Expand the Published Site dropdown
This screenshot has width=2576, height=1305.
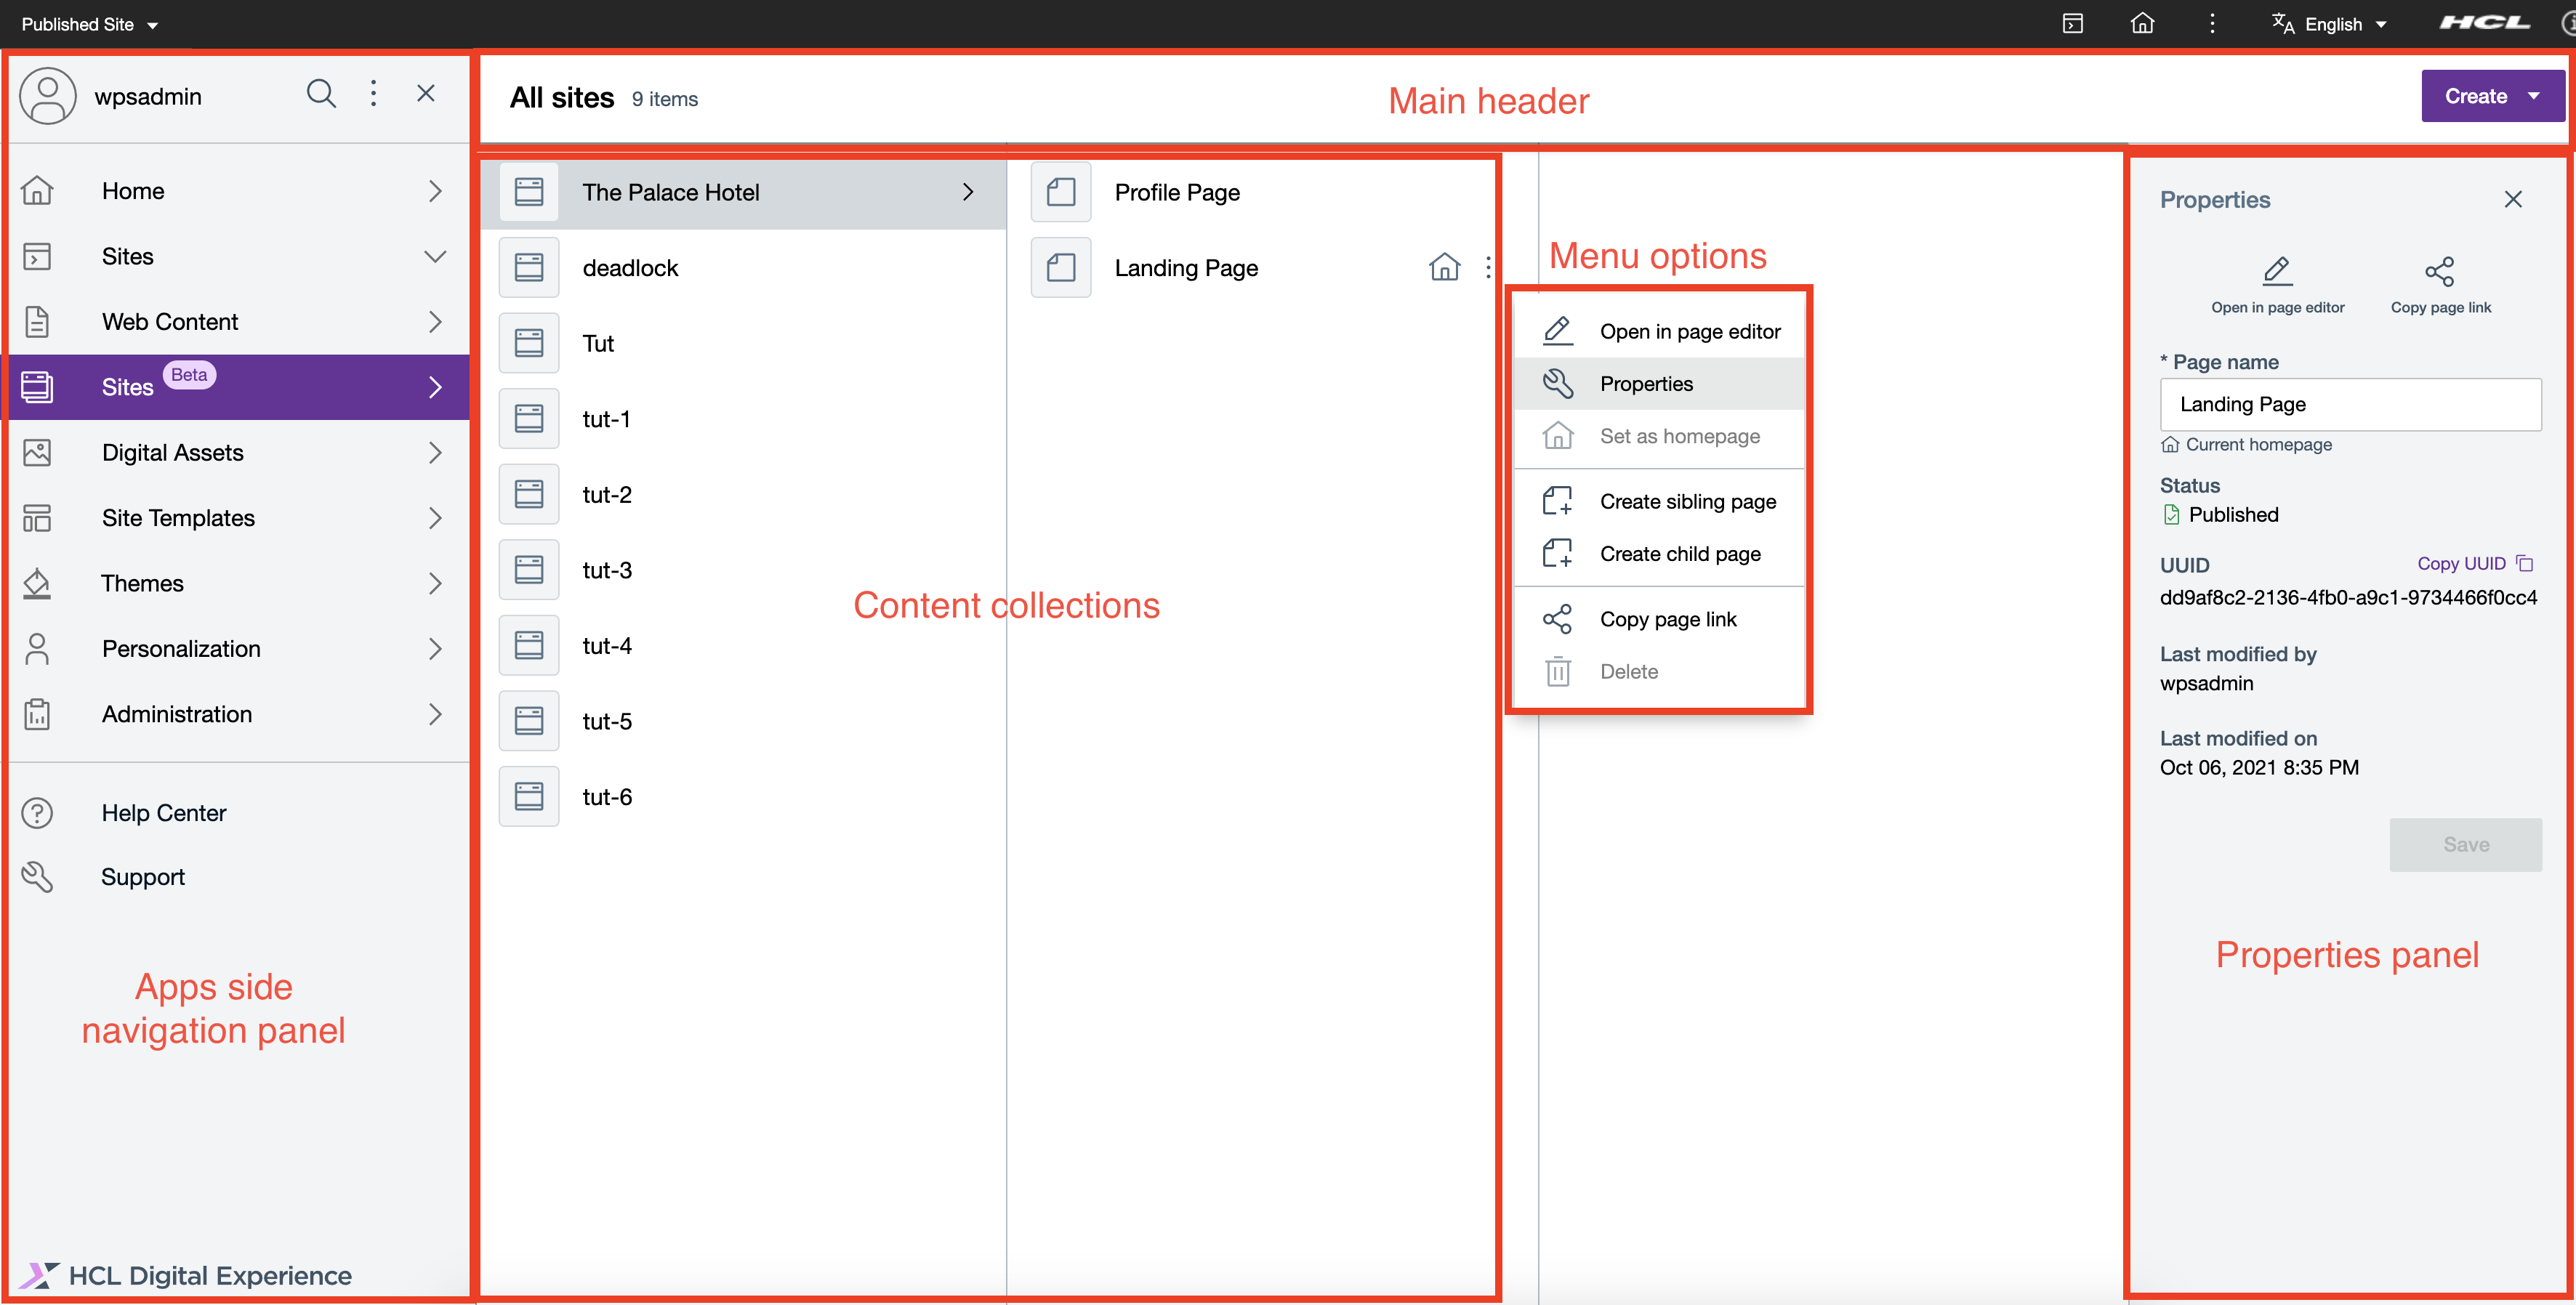(x=88, y=24)
